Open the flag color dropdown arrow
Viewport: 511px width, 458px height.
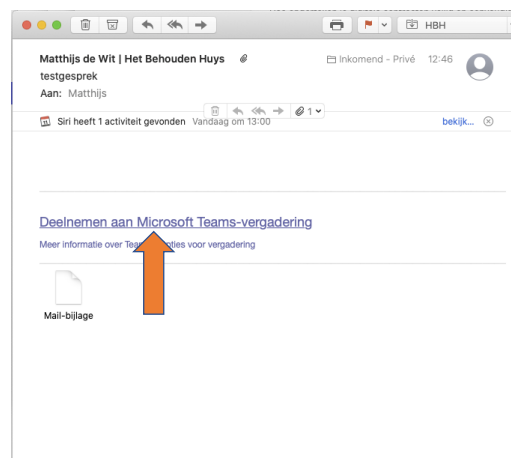[x=384, y=25]
